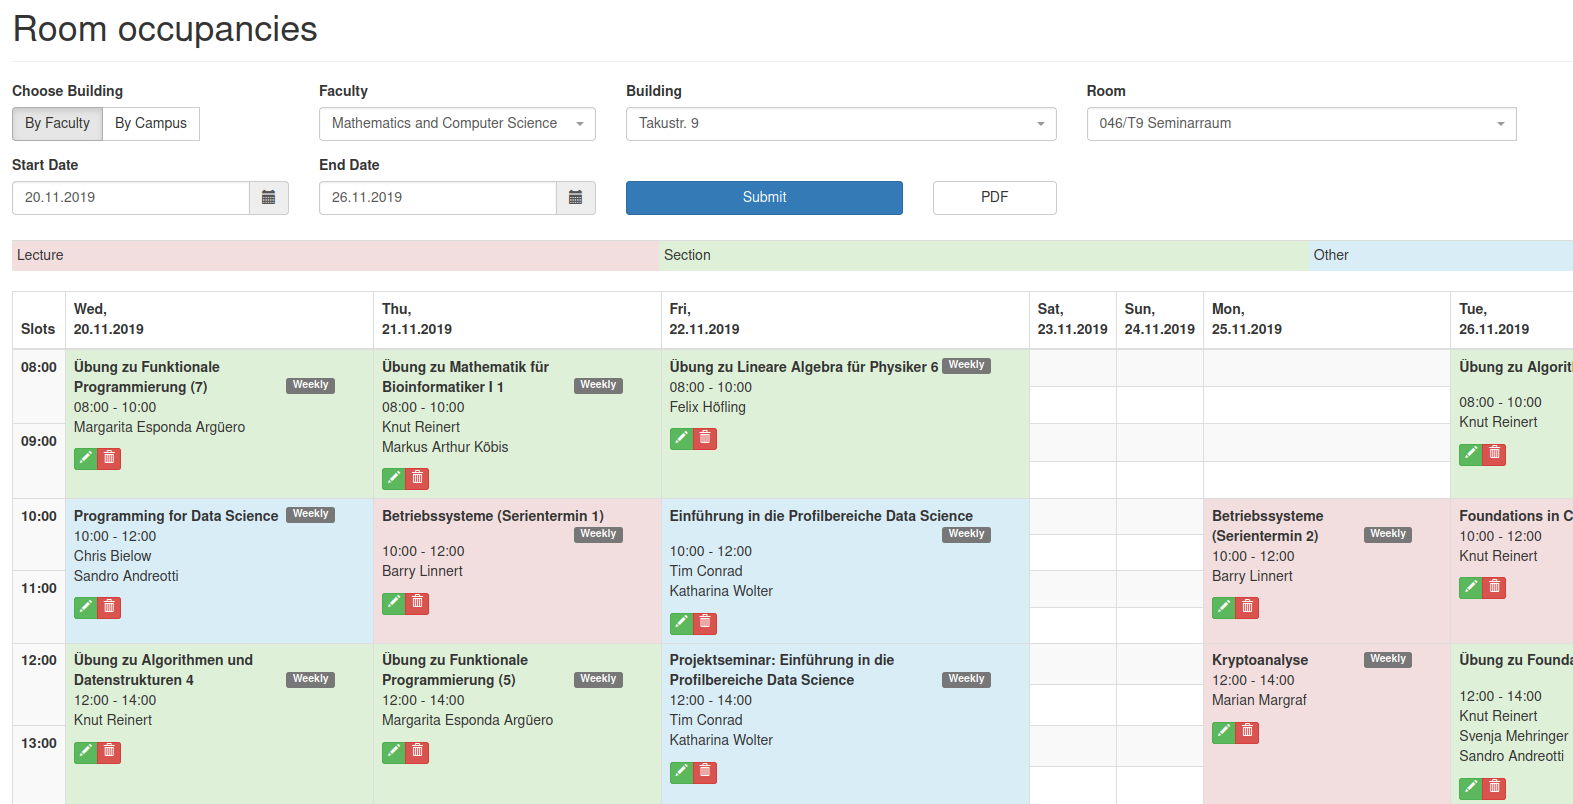Edit Übung zu Funktionale Programmierung (7) entry

86,458
